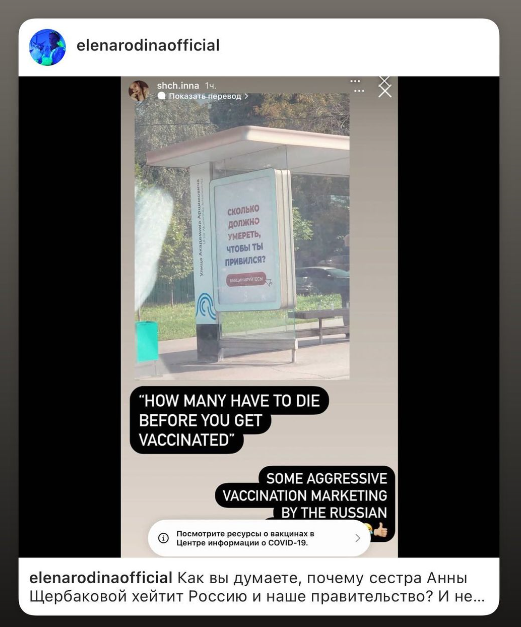Open the shch.inna username link
The width and height of the screenshot is (521, 627).
click(178, 86)
